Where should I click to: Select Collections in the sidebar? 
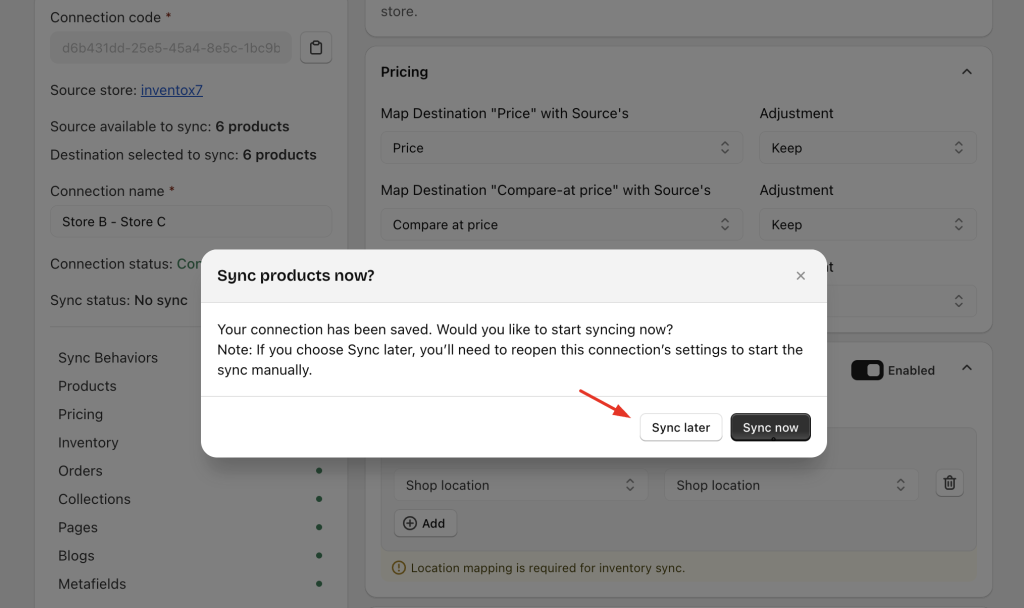click(x=94, y=499)
